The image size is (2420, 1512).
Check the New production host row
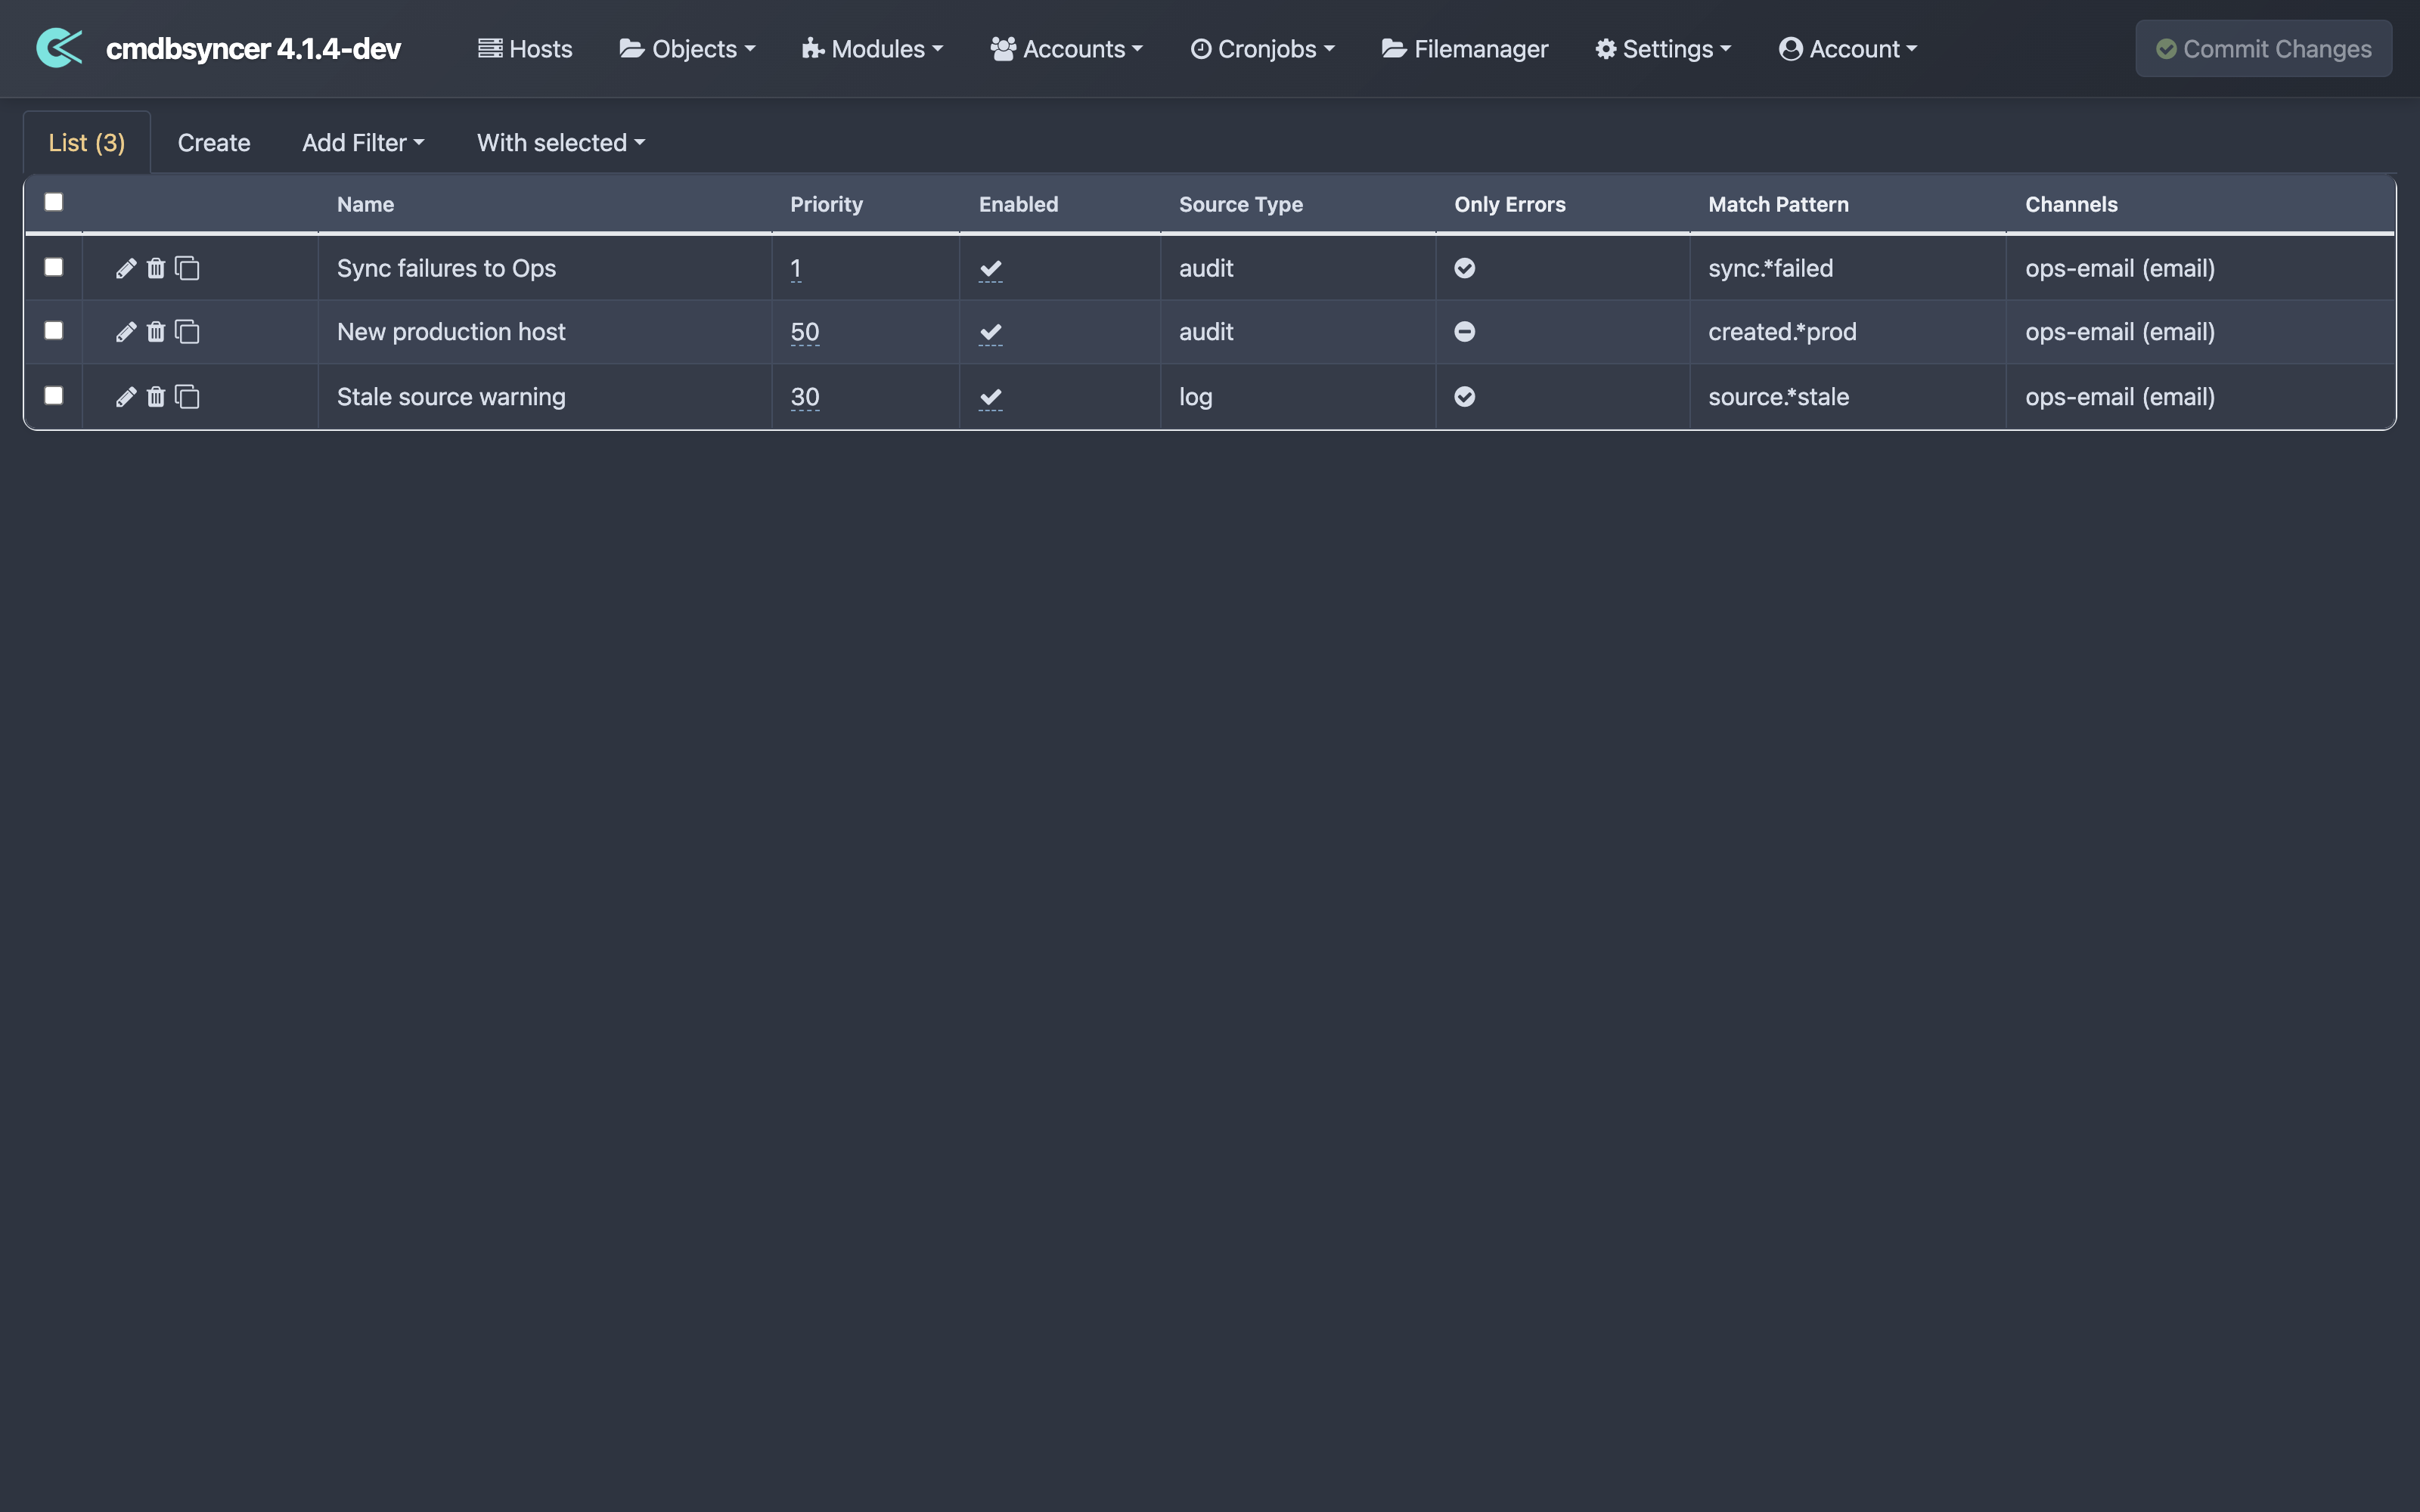(54, 331)
